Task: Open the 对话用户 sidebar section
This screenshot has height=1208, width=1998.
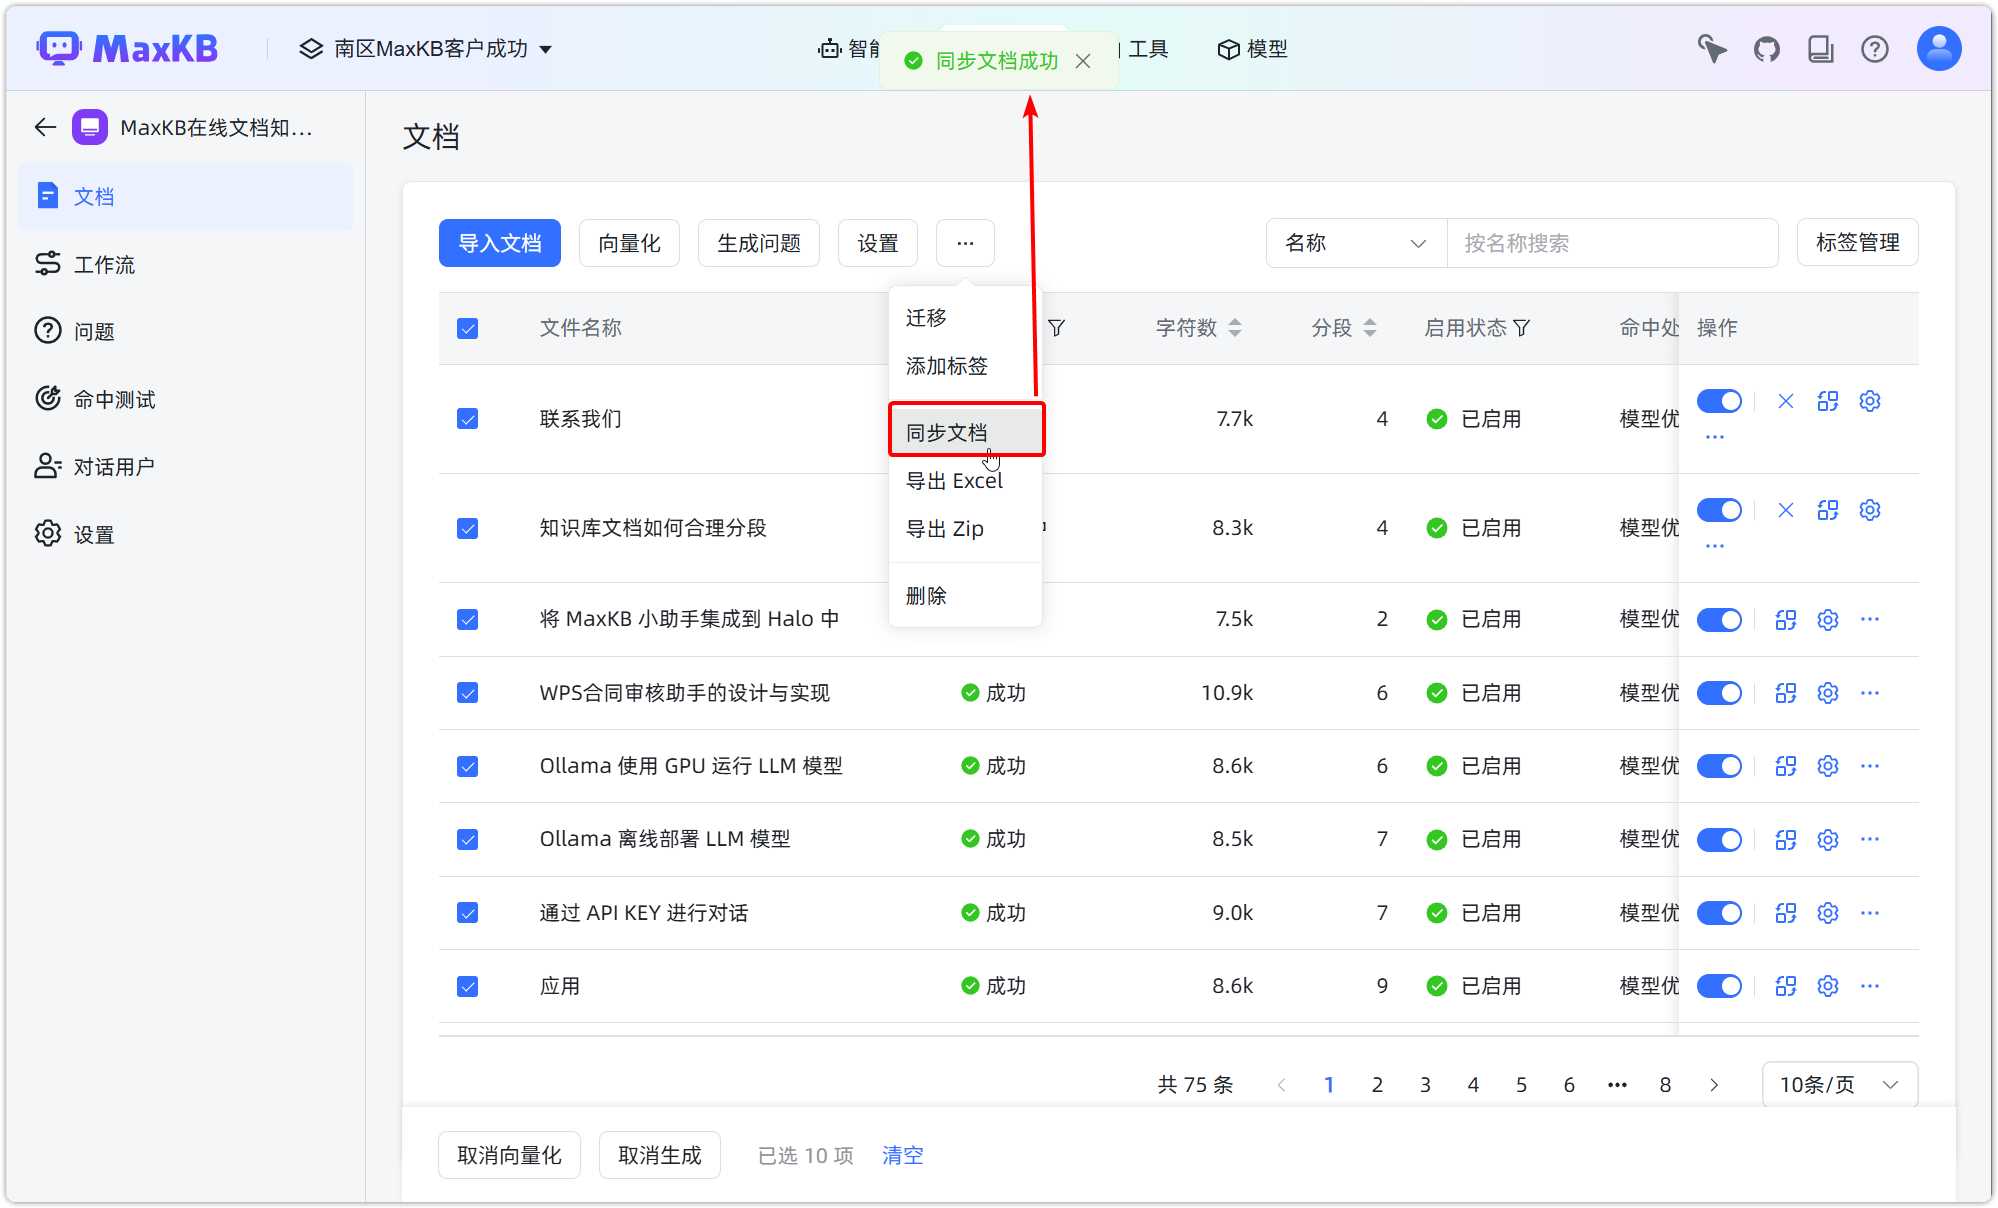Action: 114,465
